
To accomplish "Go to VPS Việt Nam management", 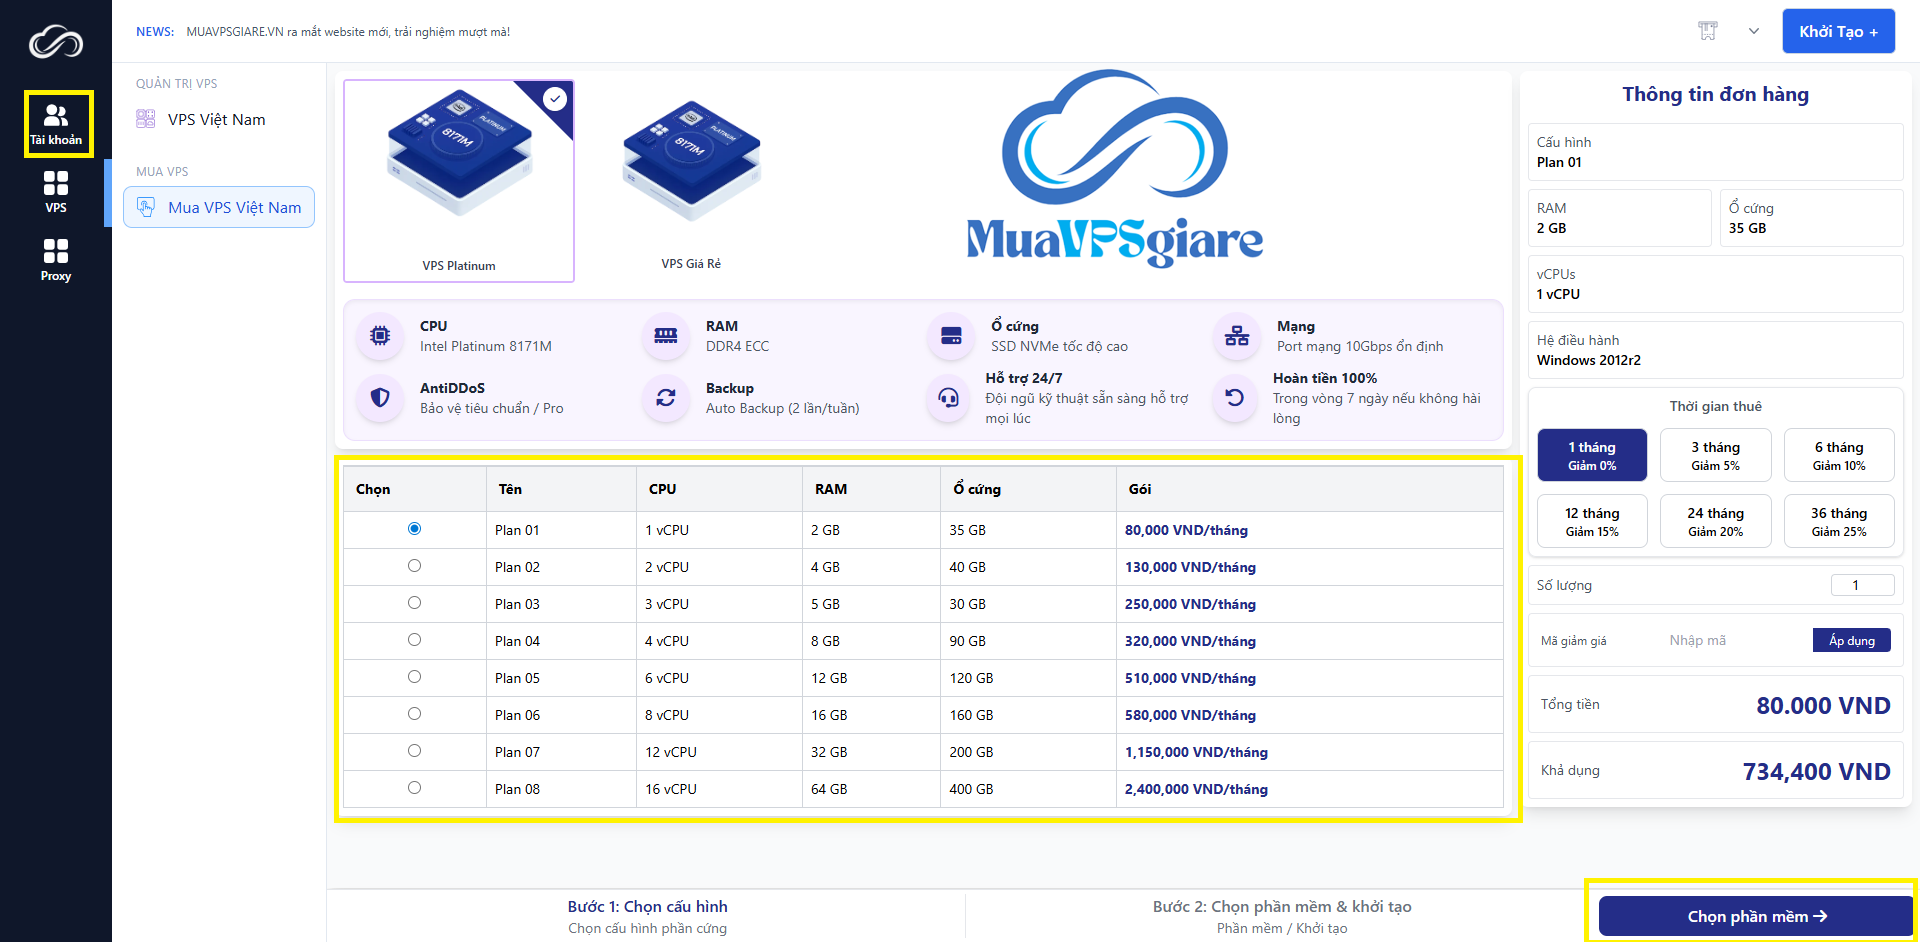I will click(216, 119).
